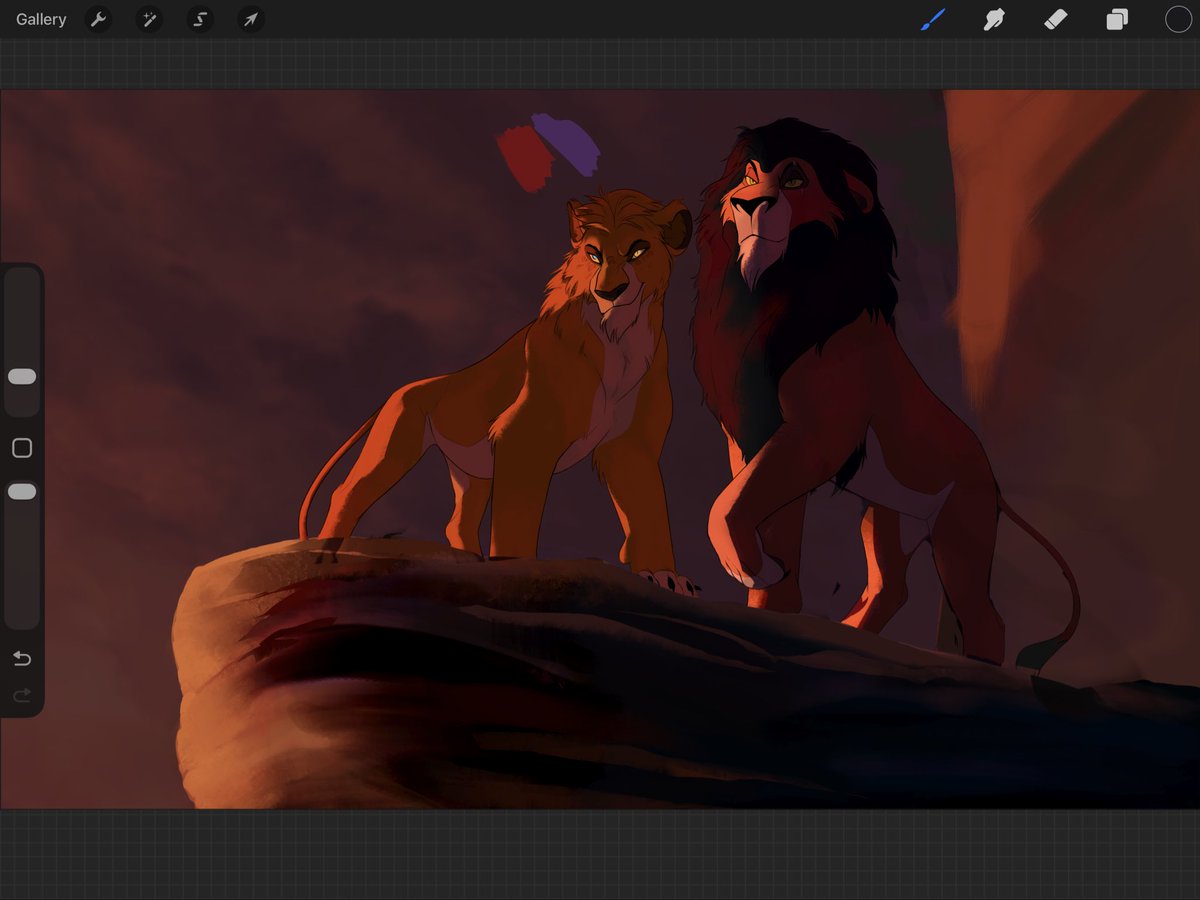The height and width of the screenshot is (900, 1200).
Task: Redo the last undone action
Action: coord(22,694)
